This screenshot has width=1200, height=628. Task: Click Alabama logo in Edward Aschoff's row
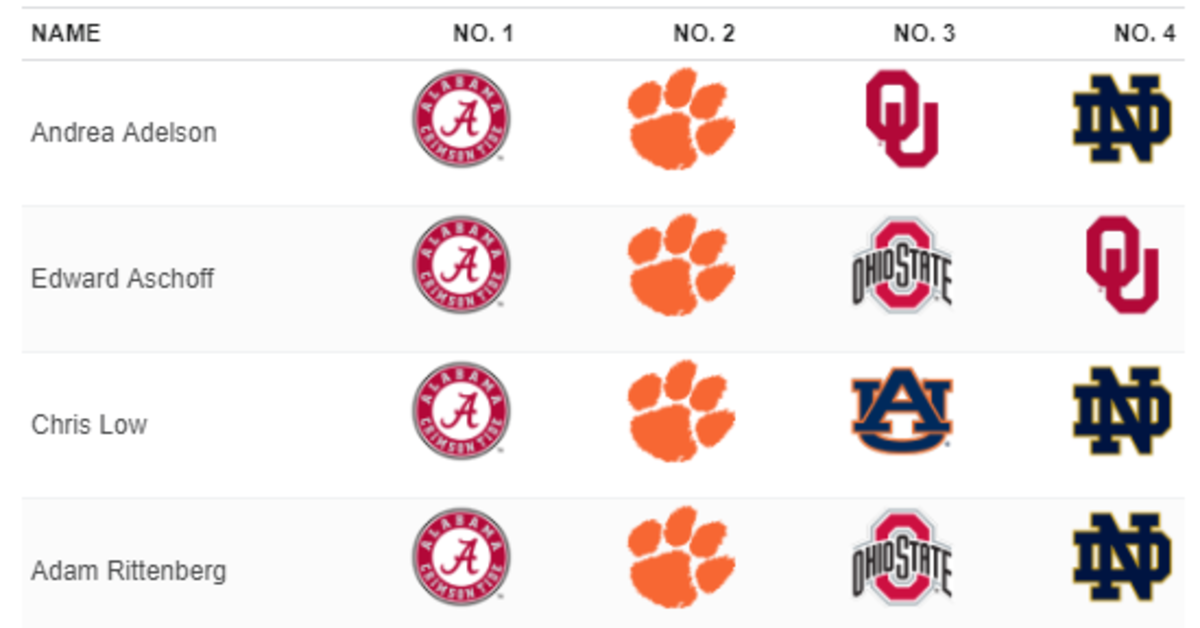(x=461, y=265)
